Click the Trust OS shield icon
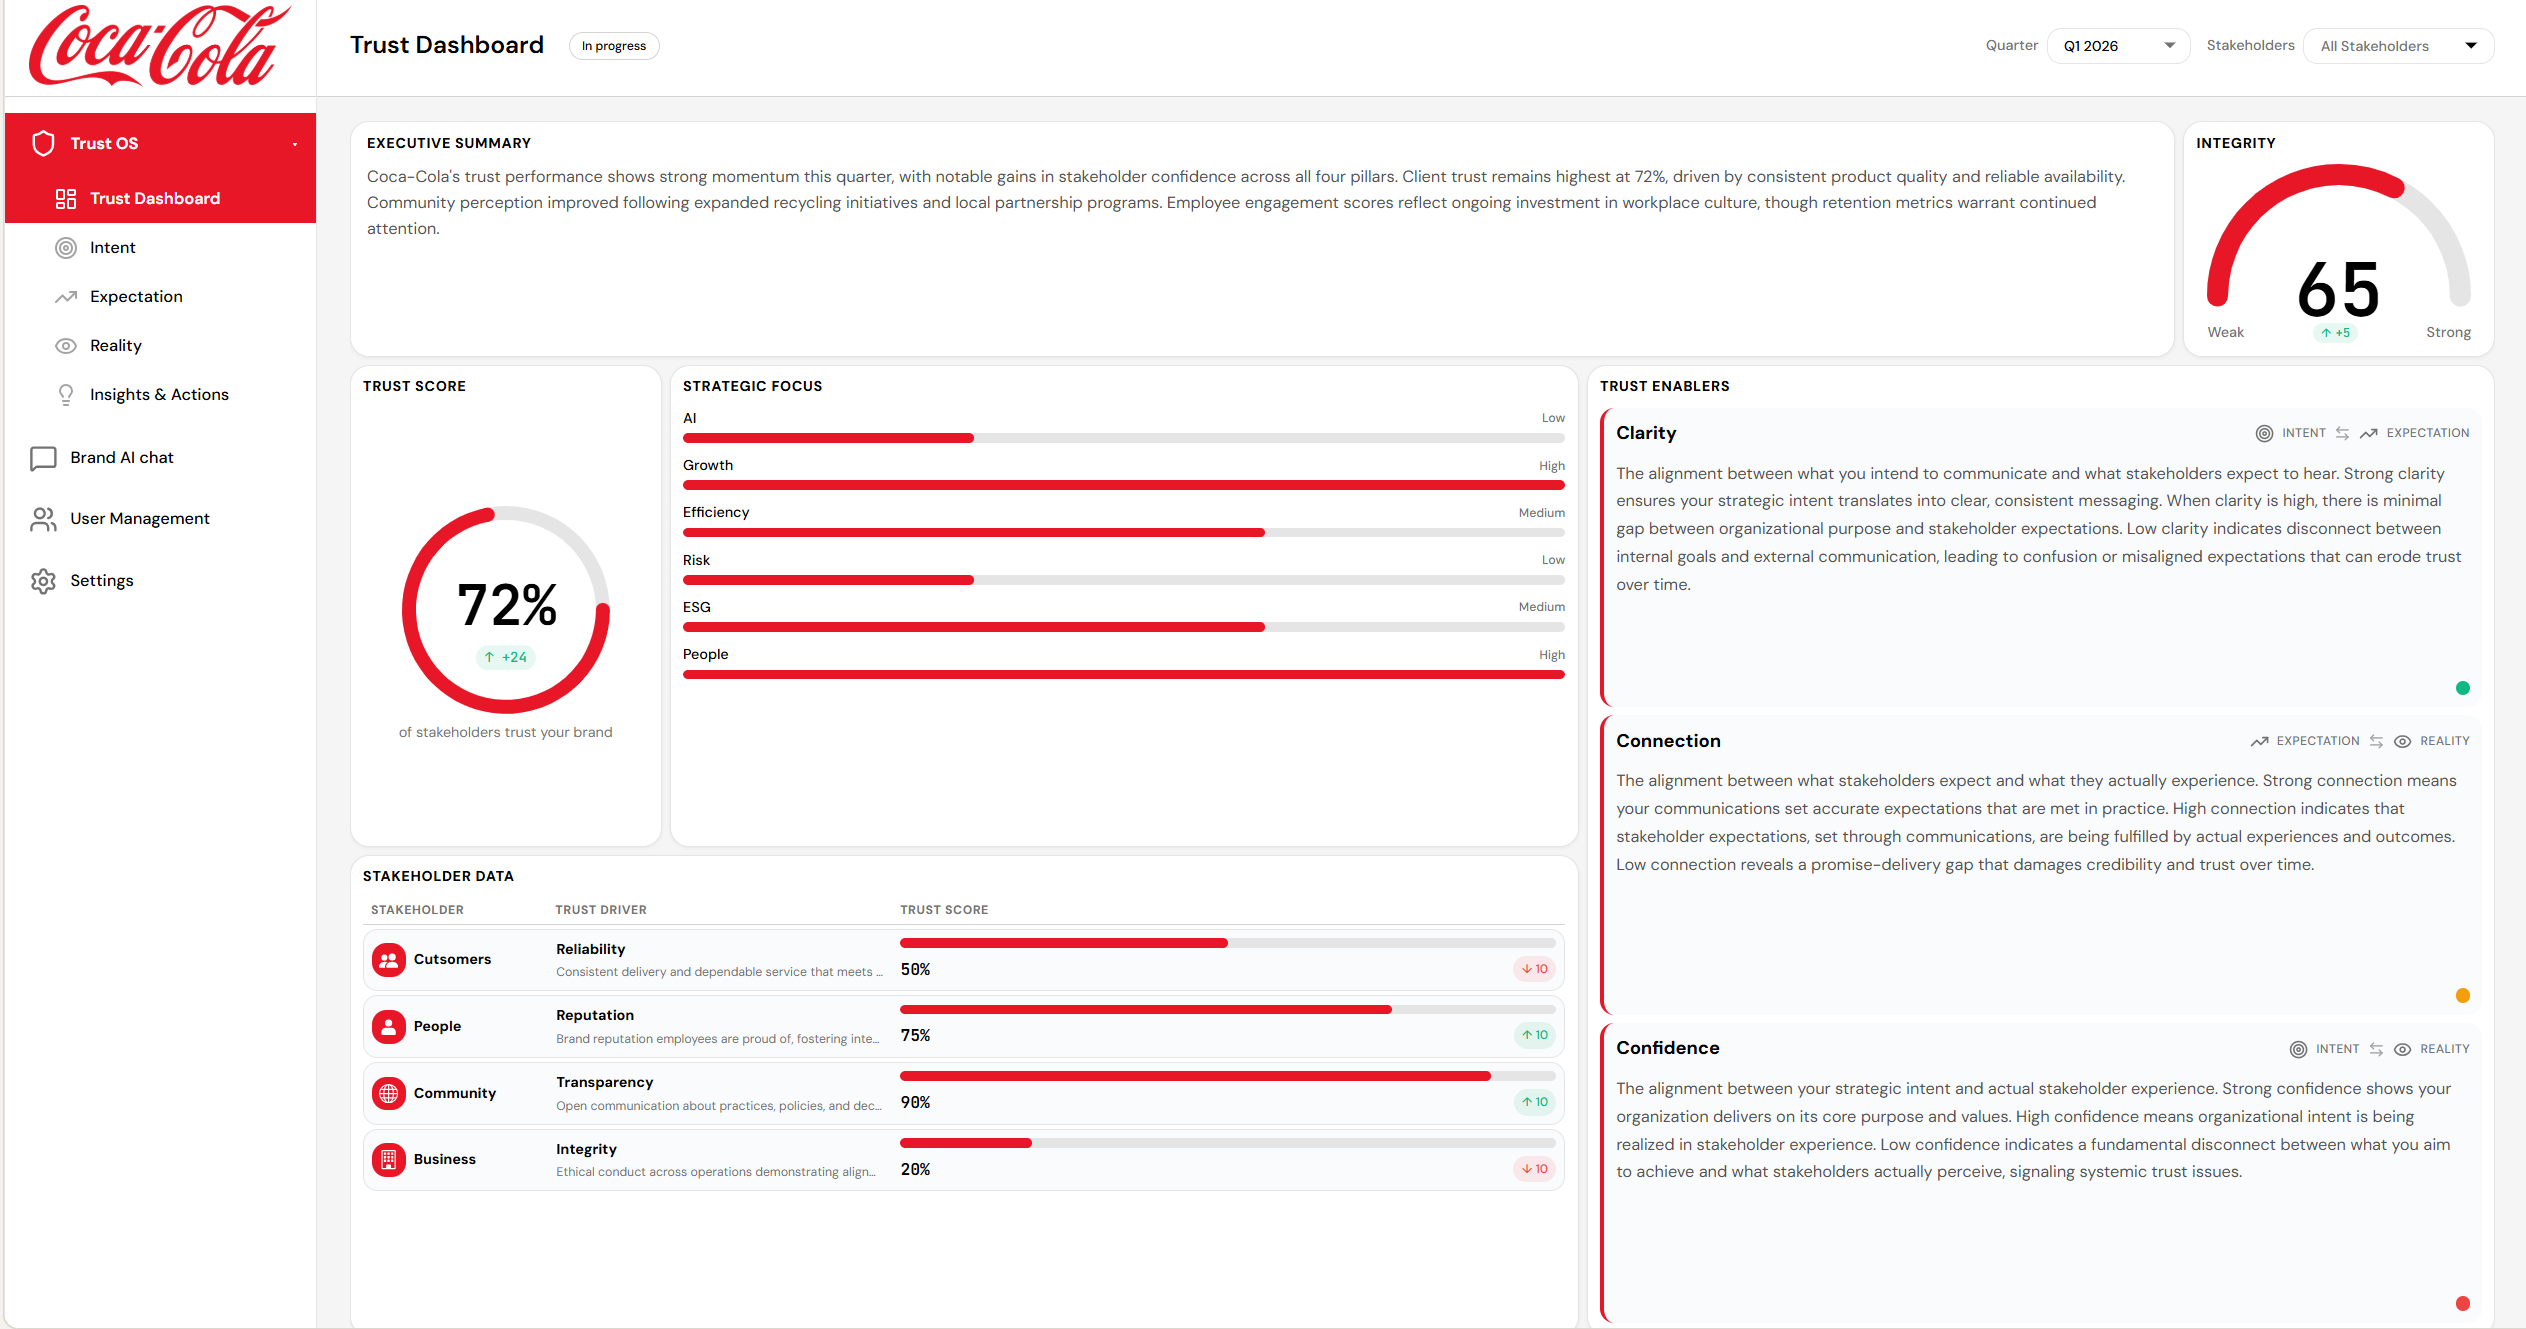 click(x=43, y=143)
